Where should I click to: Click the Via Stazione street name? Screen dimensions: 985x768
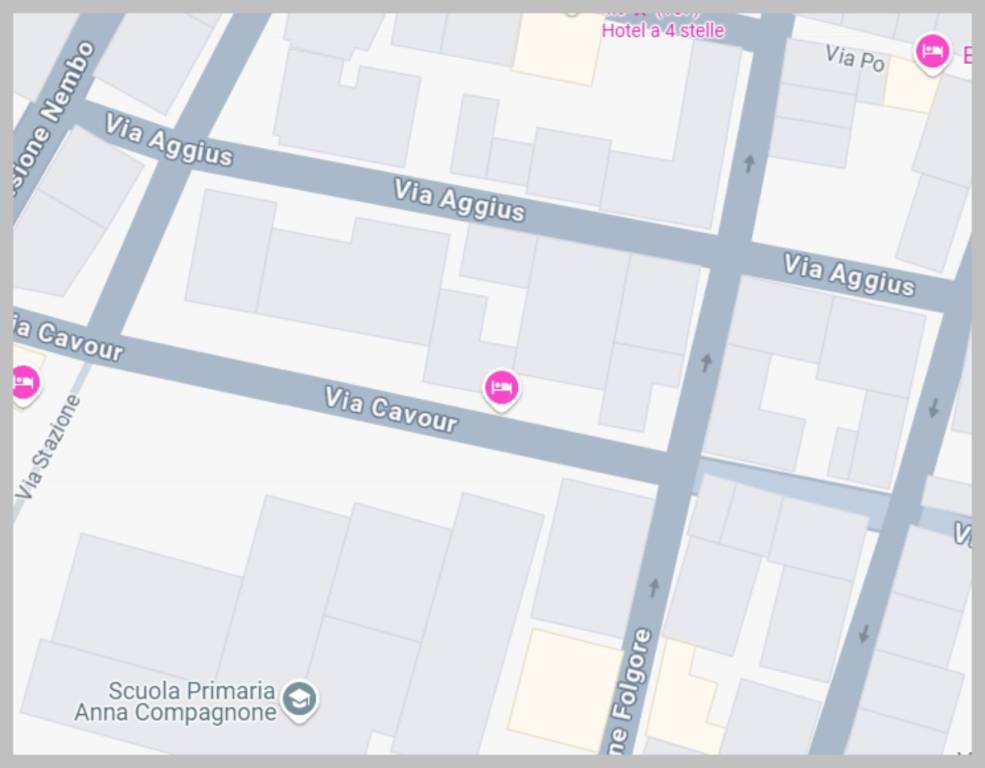(48, 446)
